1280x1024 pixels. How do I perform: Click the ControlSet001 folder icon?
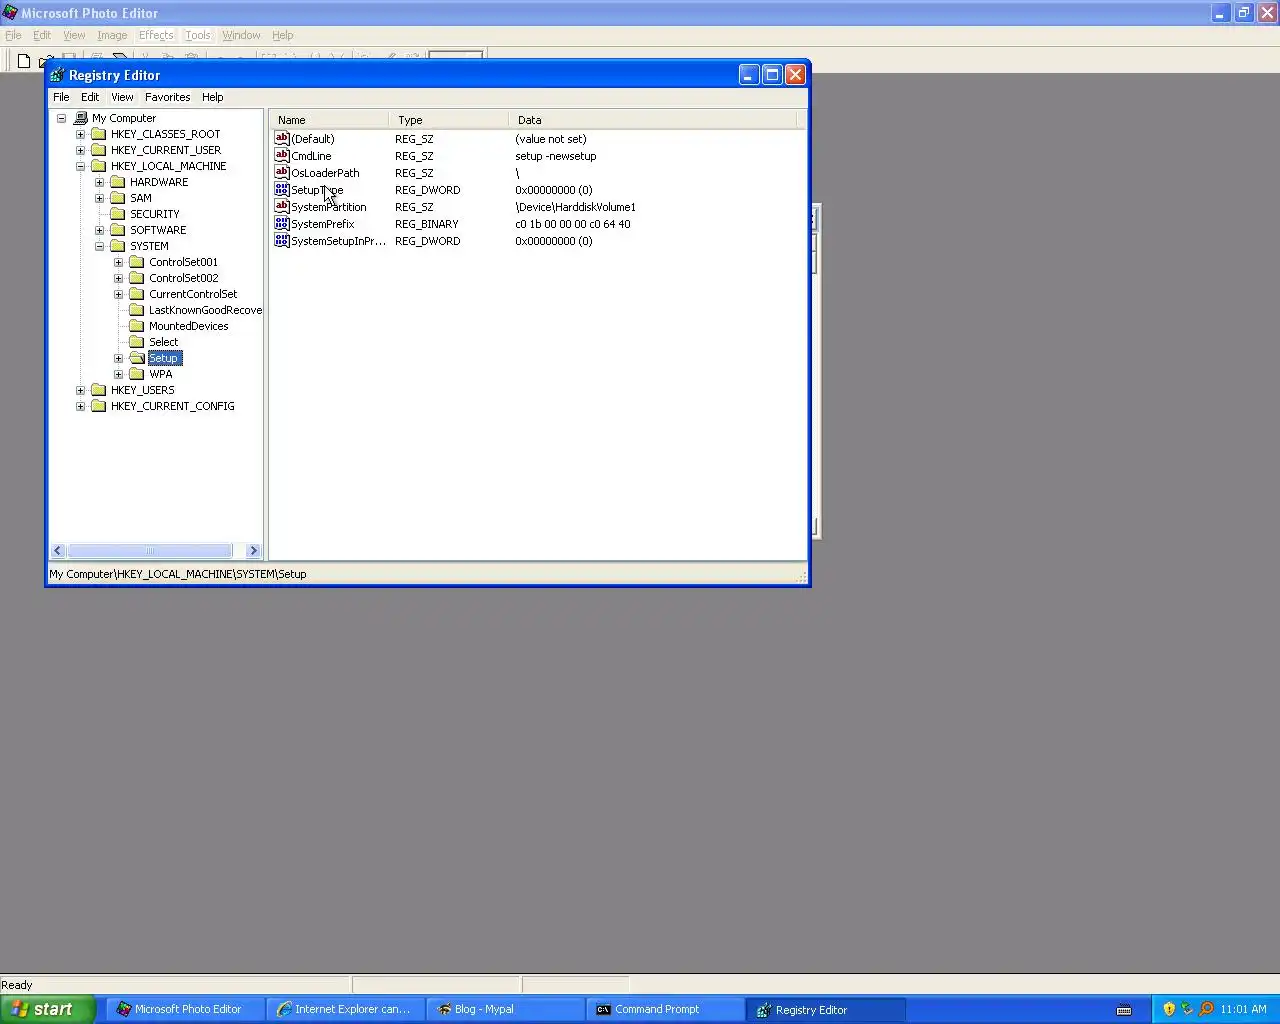(137, 262)
